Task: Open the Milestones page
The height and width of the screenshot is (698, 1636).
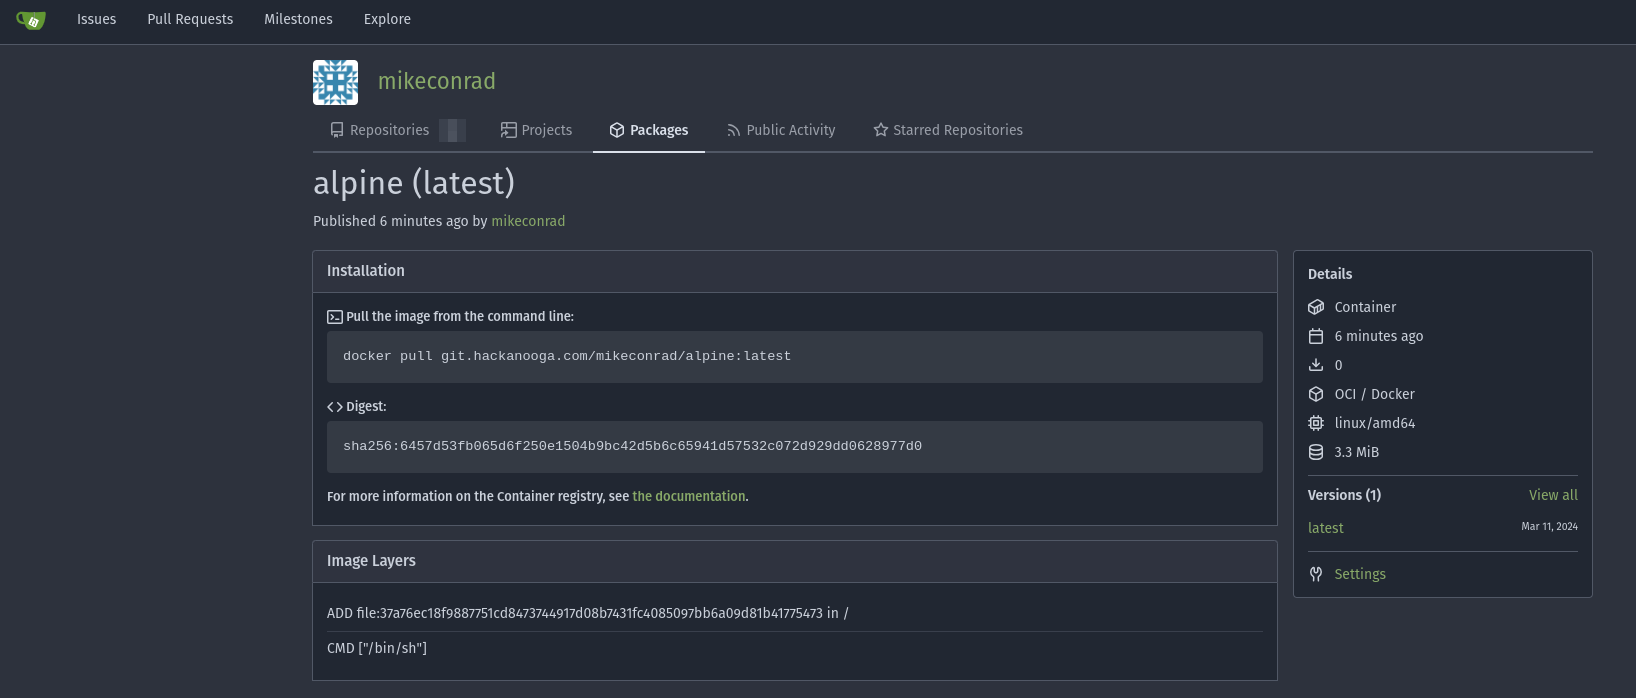Action: pos(298,19)
